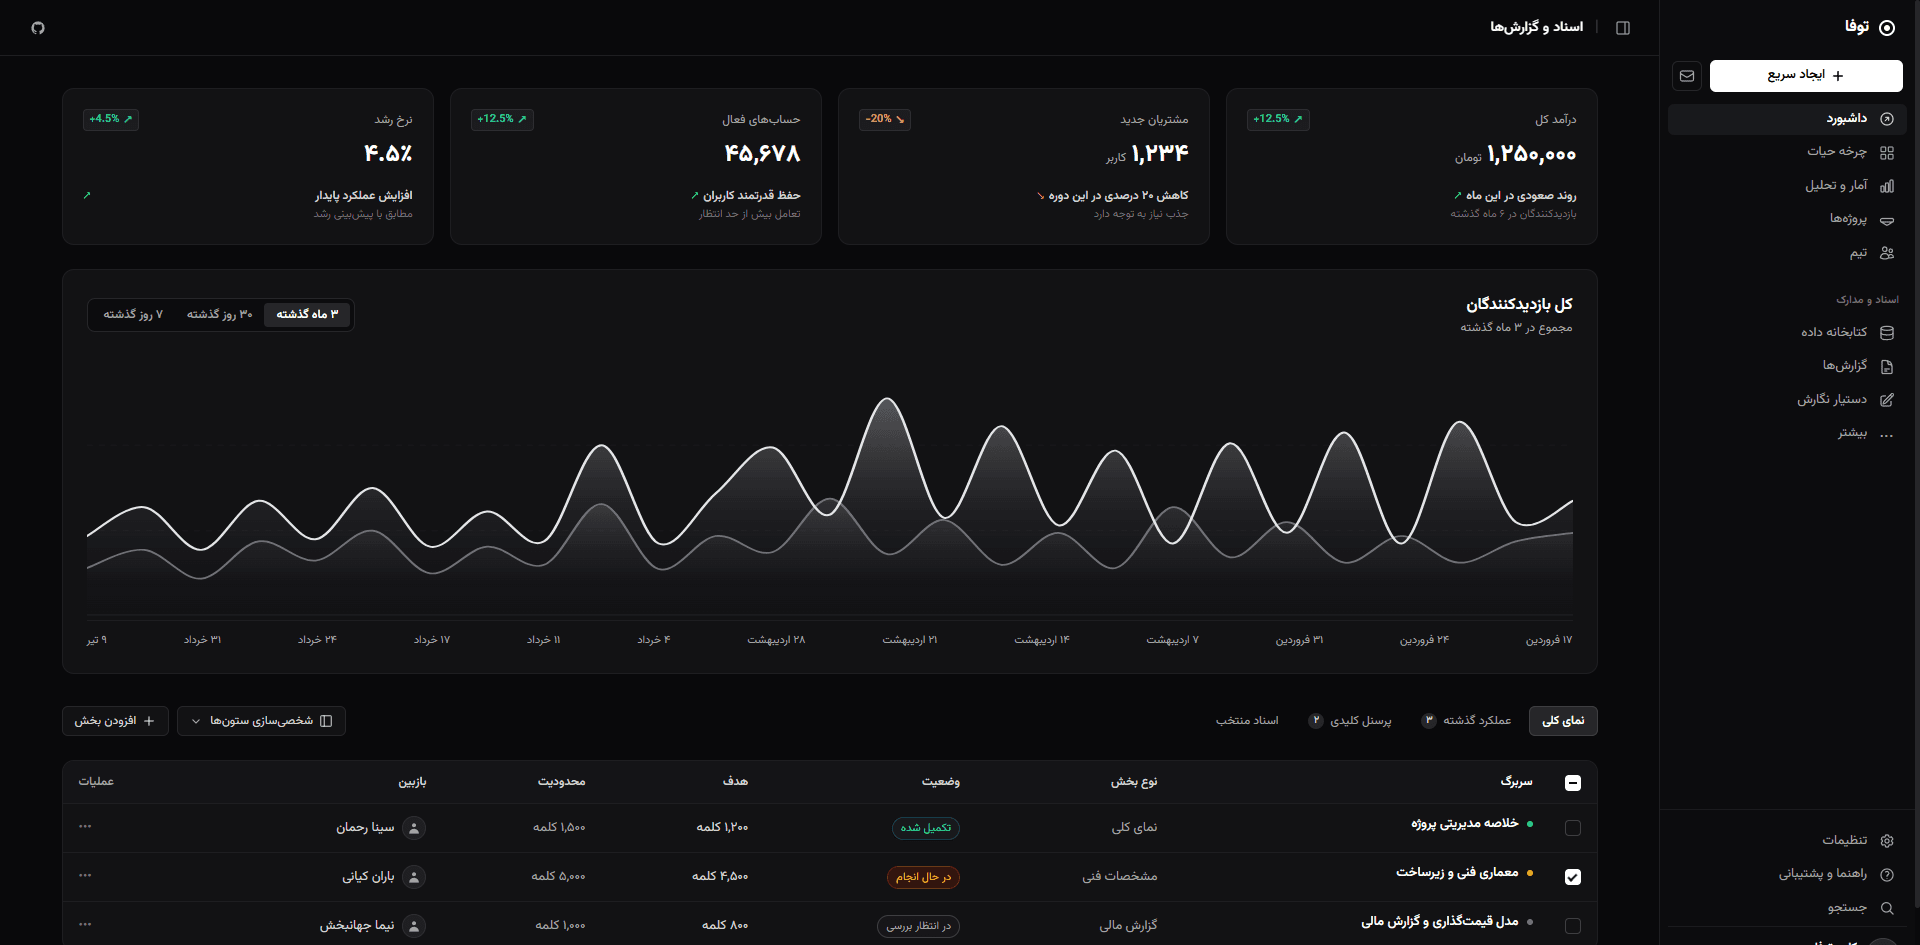This screenshot has height=945, width=1920.
Task: Select the ۷ روز گذشته range toggle
Action: pyautogui.click(x=133, y=315)
